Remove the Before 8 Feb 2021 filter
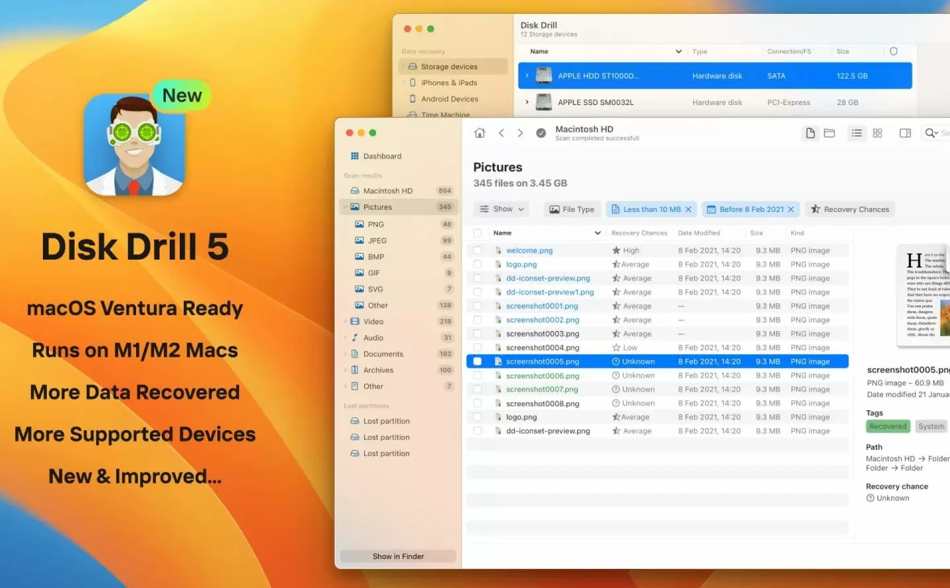The height and width of the screenshot is (588, 950). [791, 210]
